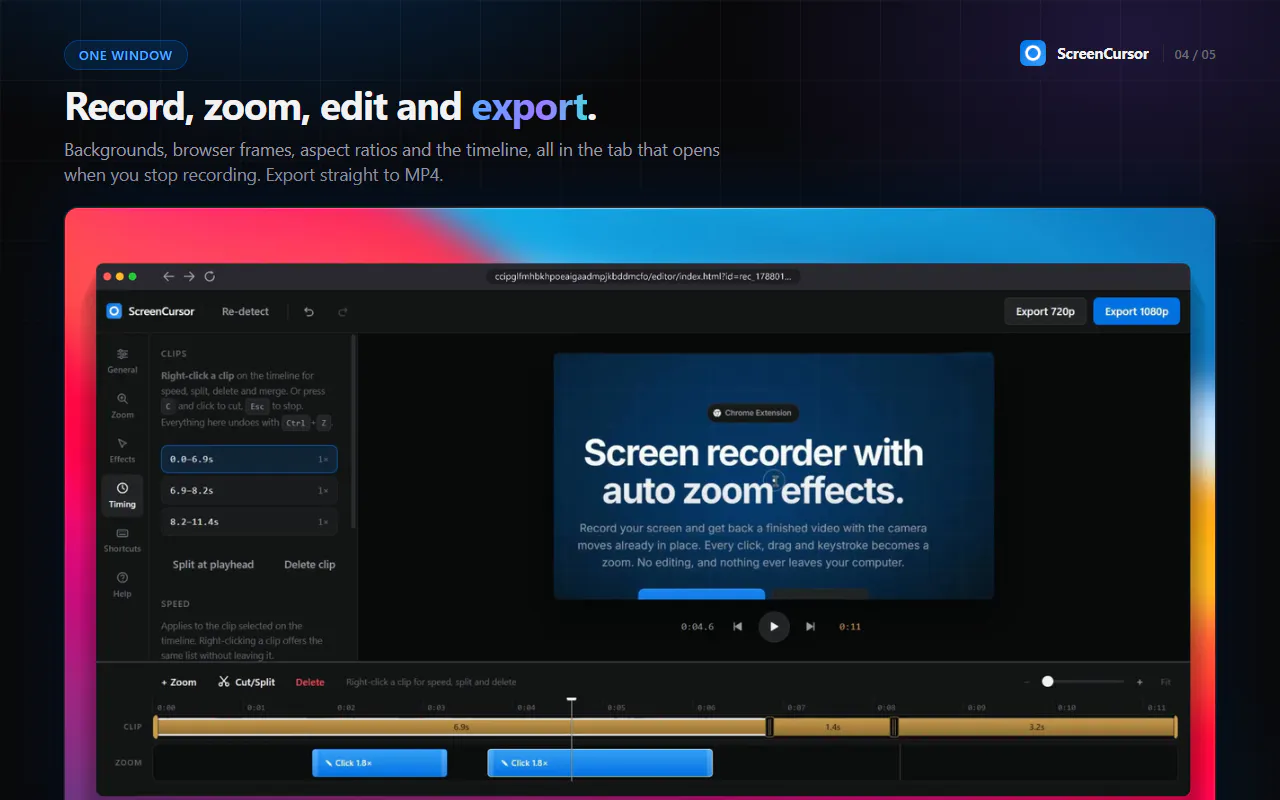
Task: Click the Re-detect button
Action: [x=245, y=311]
